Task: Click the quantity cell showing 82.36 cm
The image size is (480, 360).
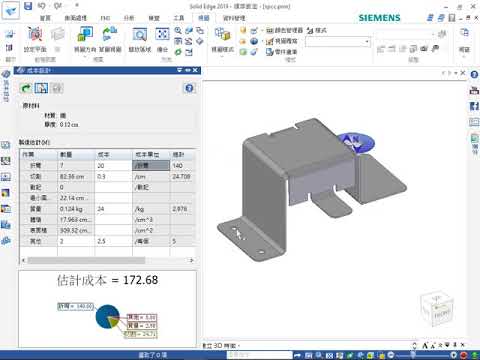Action: click(76, 176)
